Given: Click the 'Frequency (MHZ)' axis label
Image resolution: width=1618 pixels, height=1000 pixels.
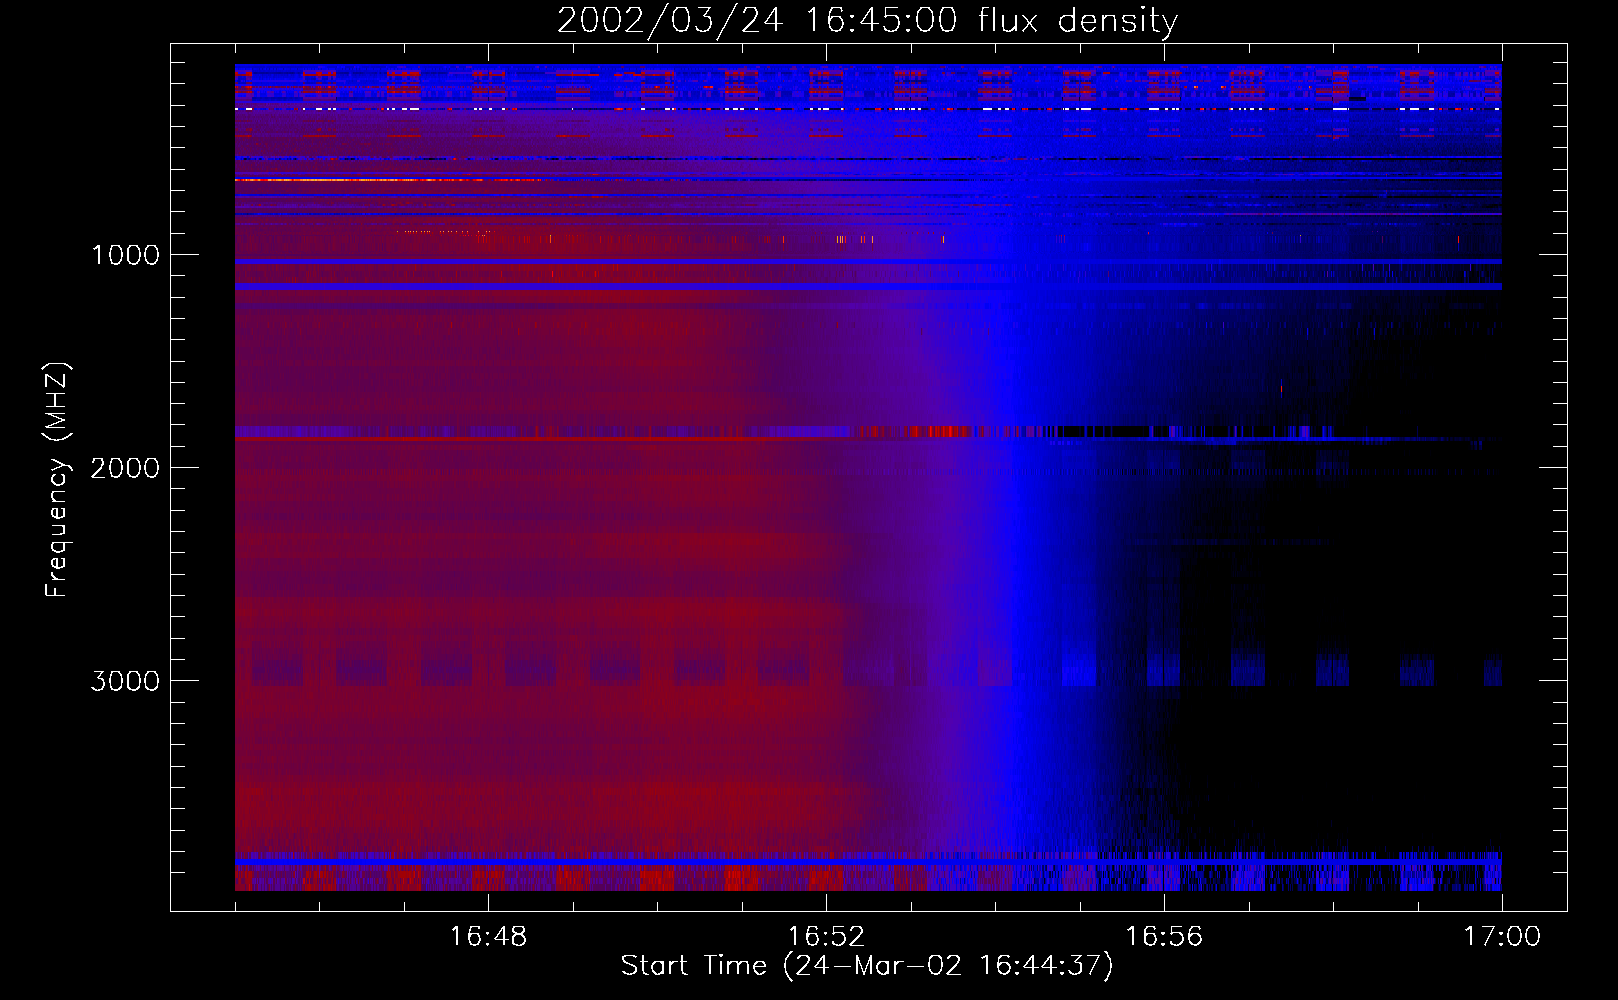Looking at the screenshot, I should (58, 480).
